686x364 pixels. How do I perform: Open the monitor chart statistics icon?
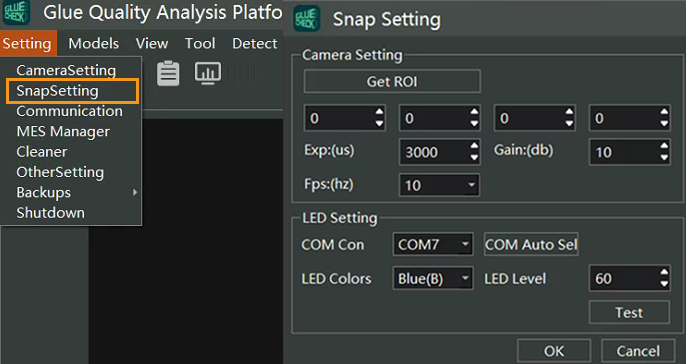click(207, 73)
